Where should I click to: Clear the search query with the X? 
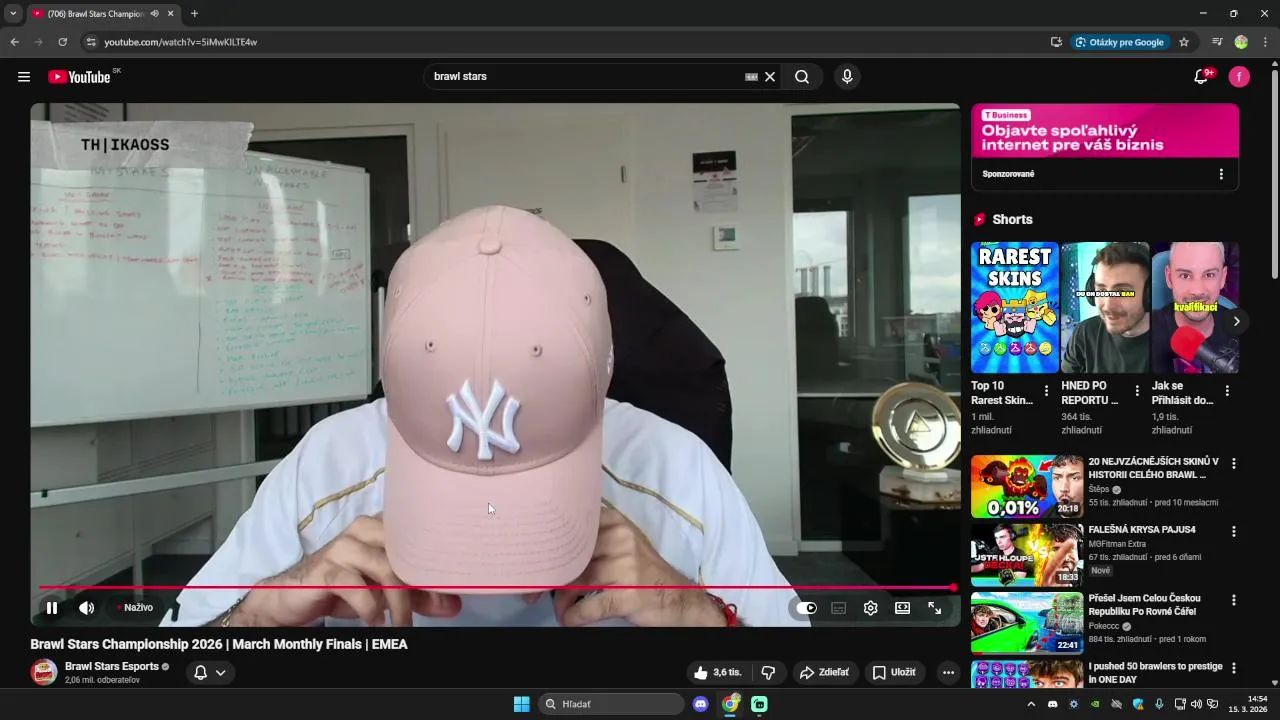[770, 77]
